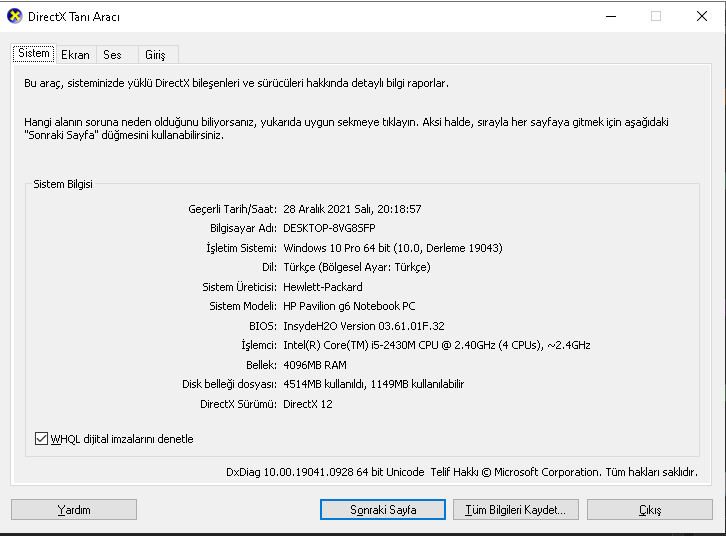Open the Ekran tab
The image size is (726, 536).
[75, 55]
